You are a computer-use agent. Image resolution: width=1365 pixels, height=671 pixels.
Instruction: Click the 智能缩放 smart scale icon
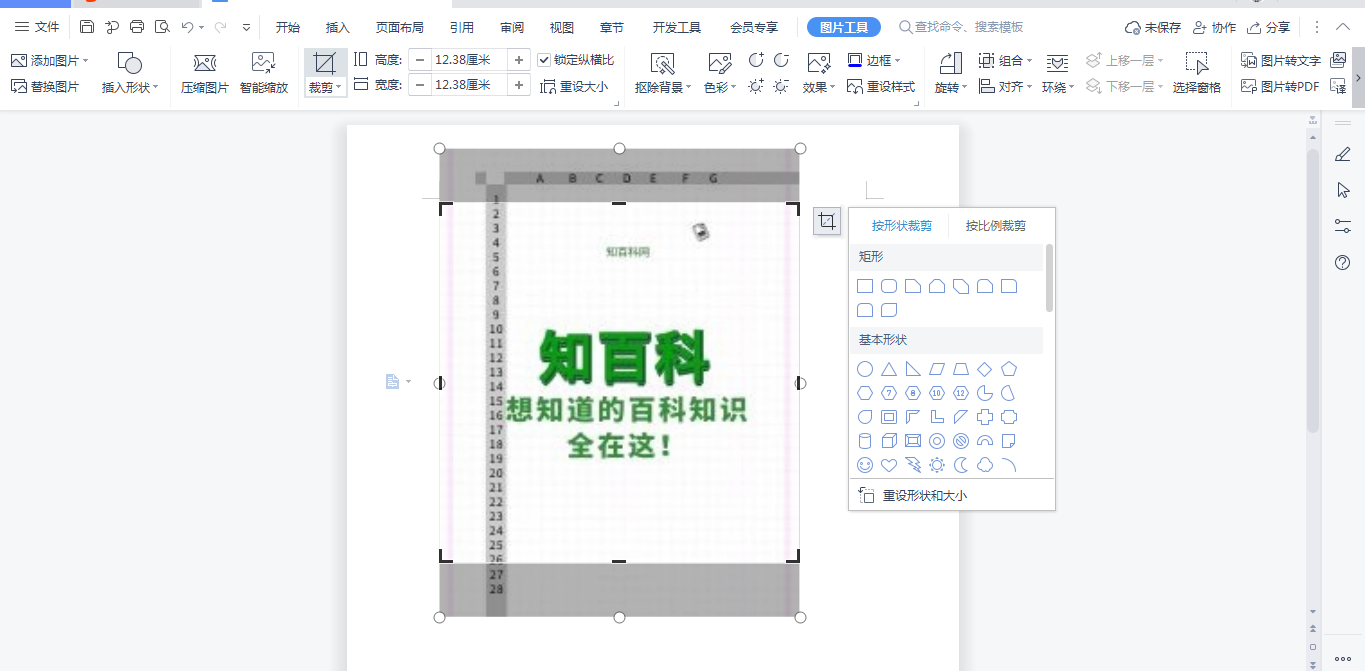(263, 68)
